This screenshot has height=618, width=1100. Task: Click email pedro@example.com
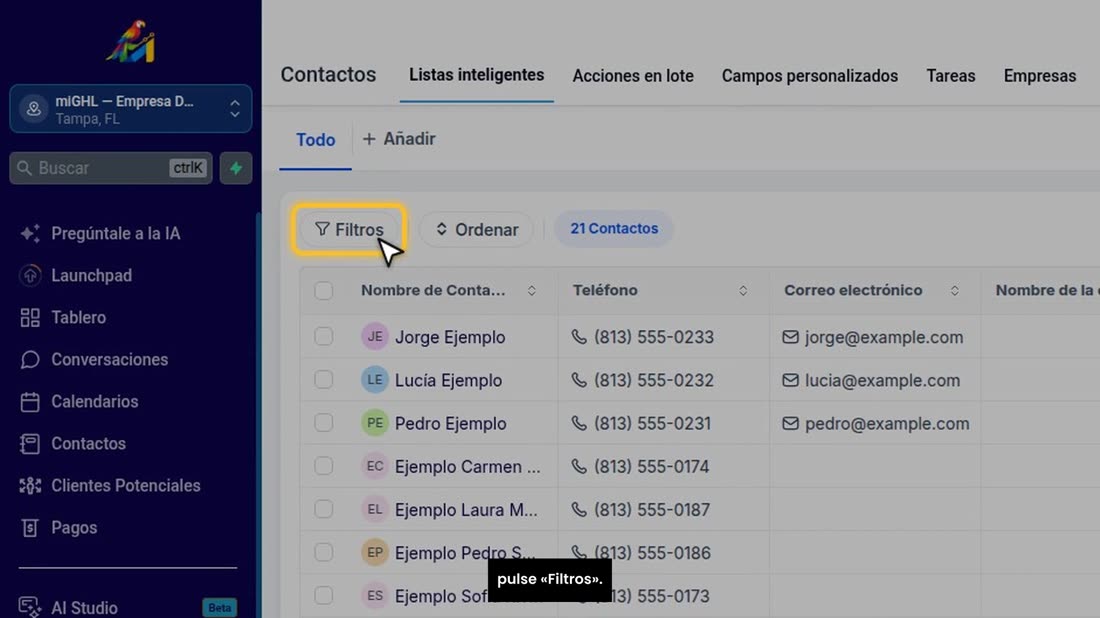click(887, 424)
